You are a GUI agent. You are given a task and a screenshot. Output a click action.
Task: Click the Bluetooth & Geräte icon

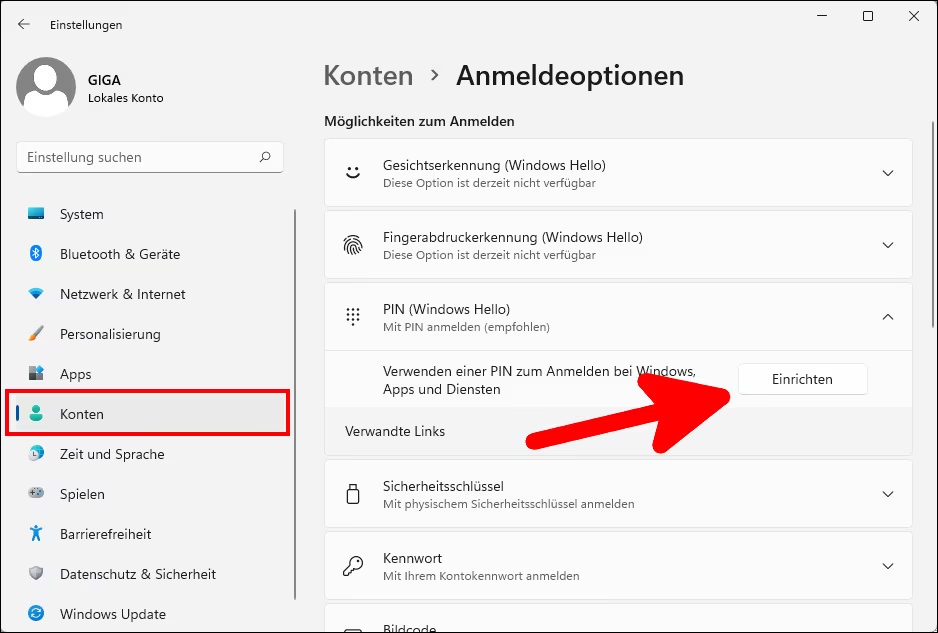[x=37, y=254]
